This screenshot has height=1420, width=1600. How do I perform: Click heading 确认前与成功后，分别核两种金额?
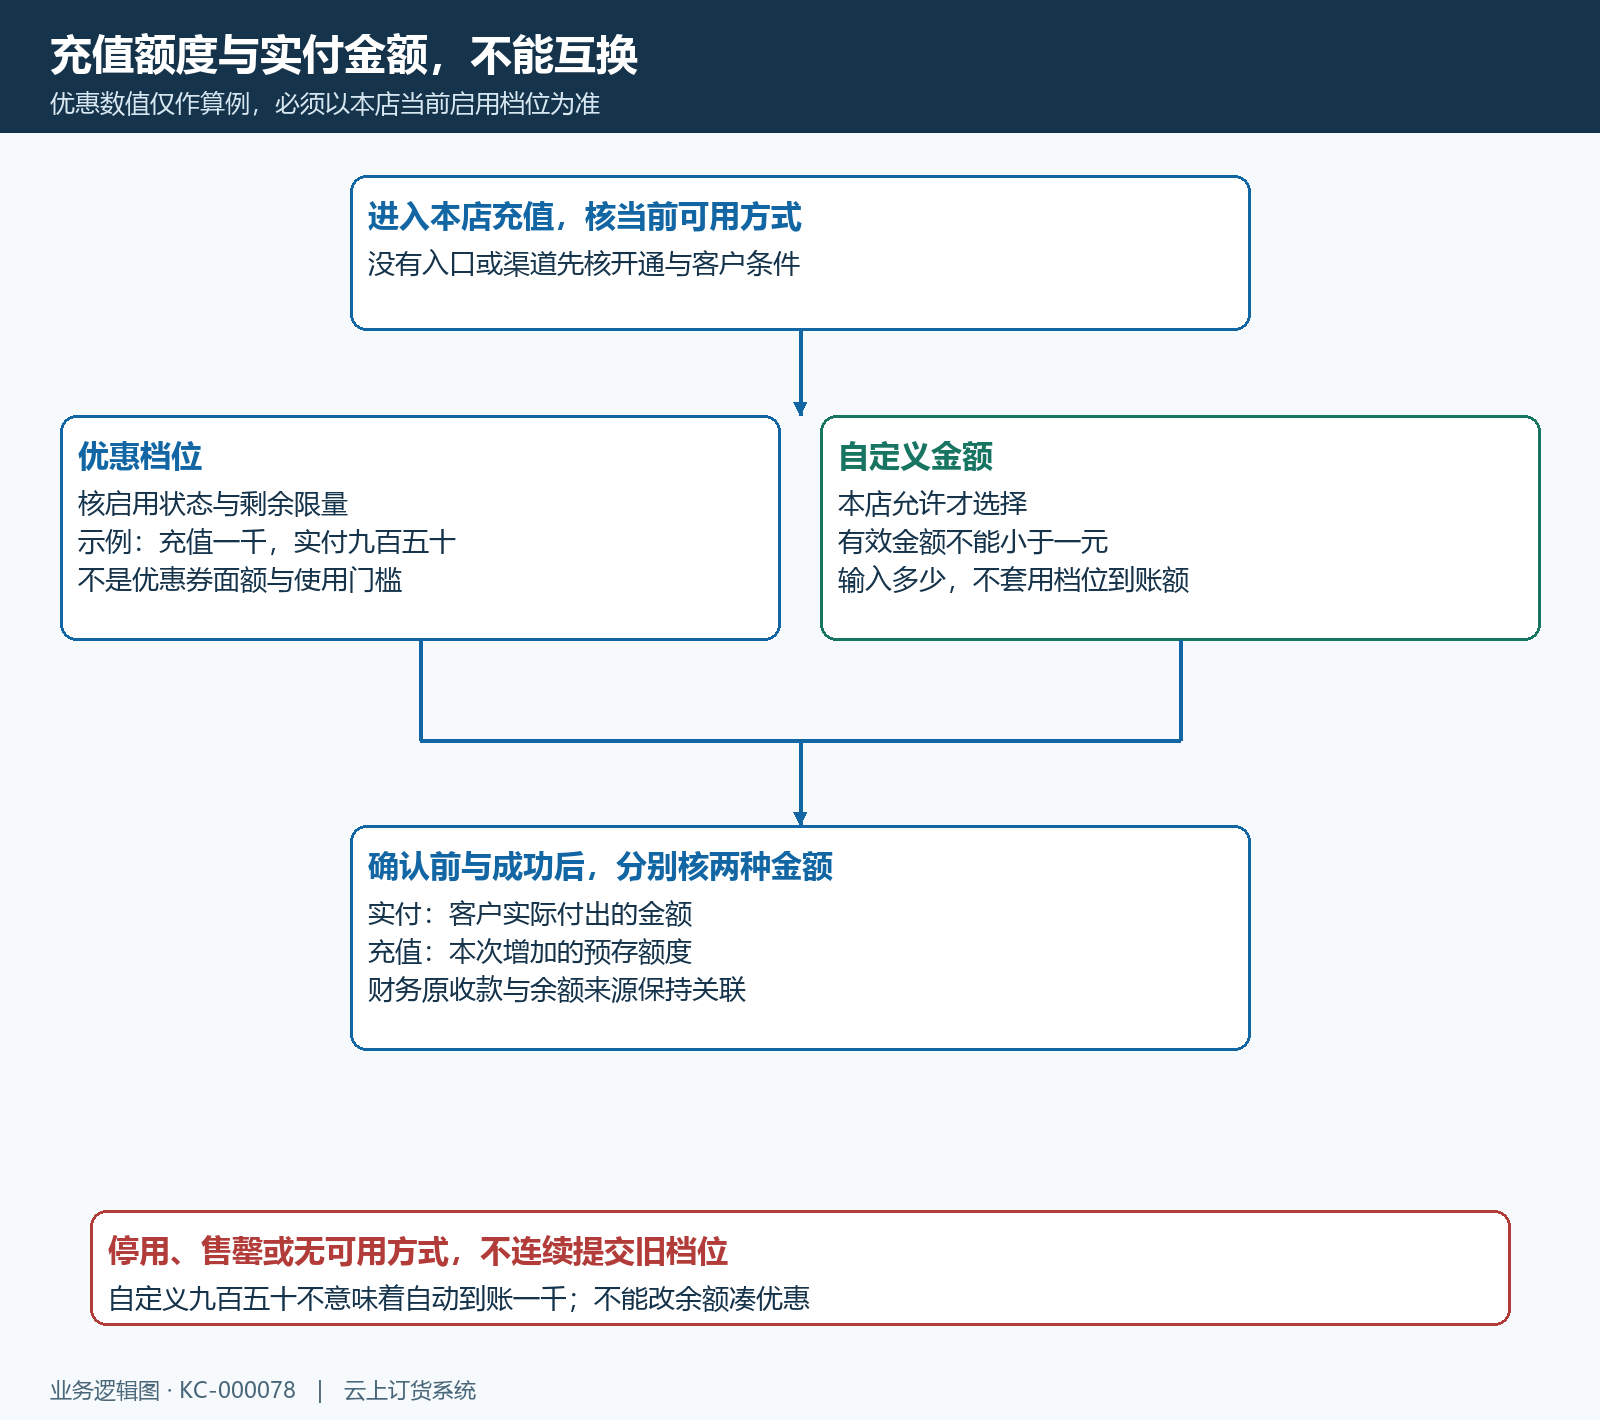(600, 866)
